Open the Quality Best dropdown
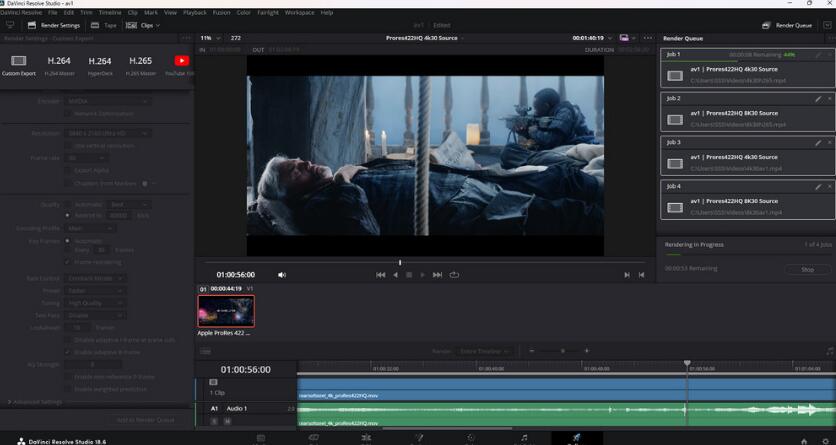Image resolution: width=836 pixels, height=445 pixels. point(127,205)
